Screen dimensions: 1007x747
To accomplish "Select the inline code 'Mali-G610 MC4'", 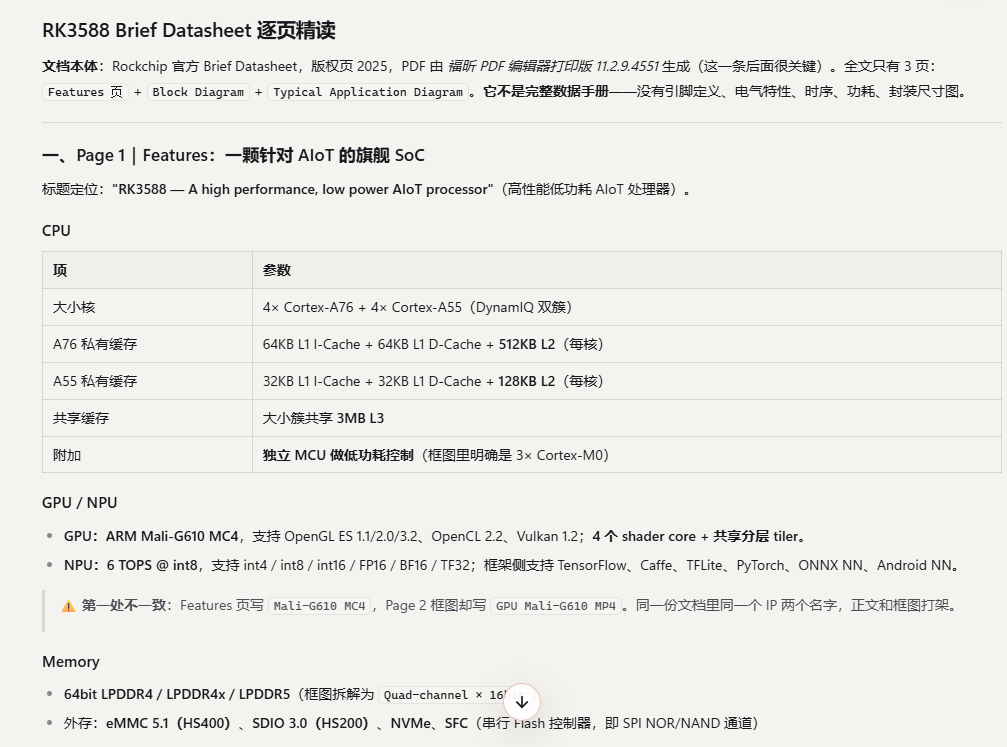I will click(x=319, y=606).
